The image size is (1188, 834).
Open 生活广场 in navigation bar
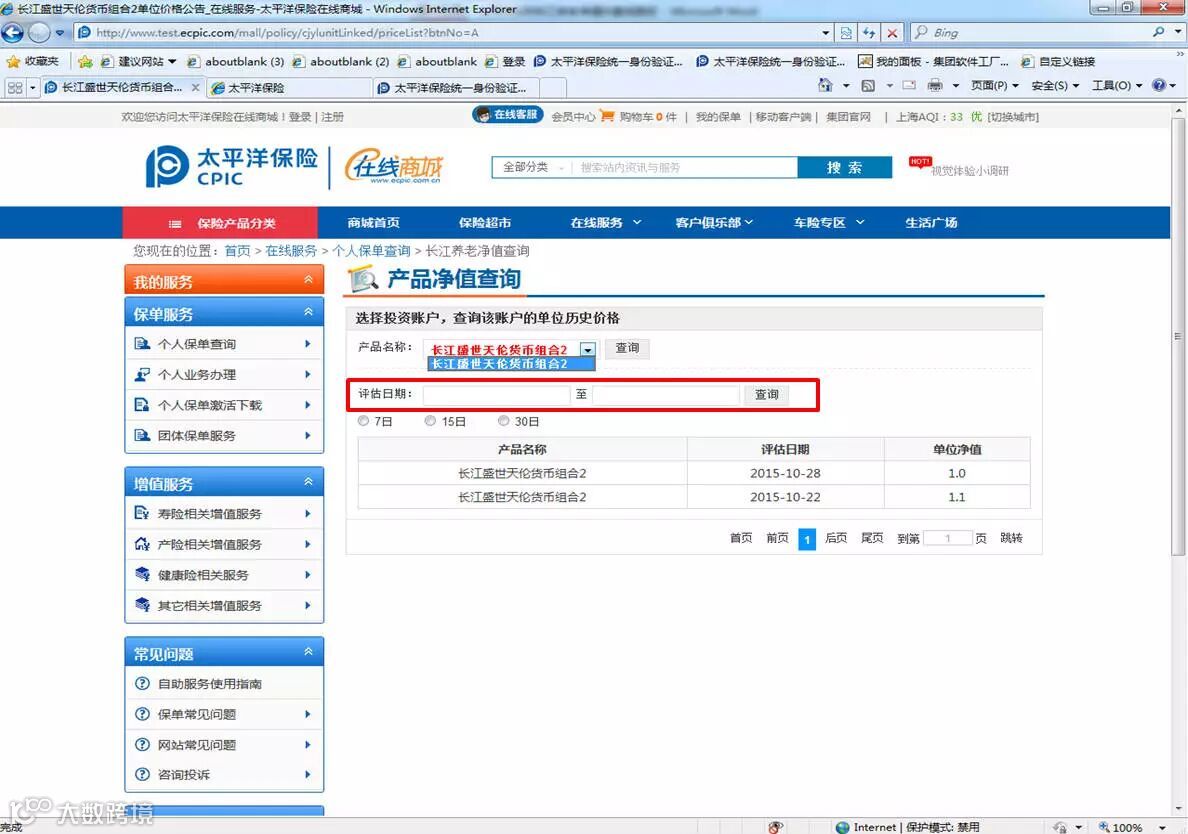pyautogui.click(x=931, y=223)
